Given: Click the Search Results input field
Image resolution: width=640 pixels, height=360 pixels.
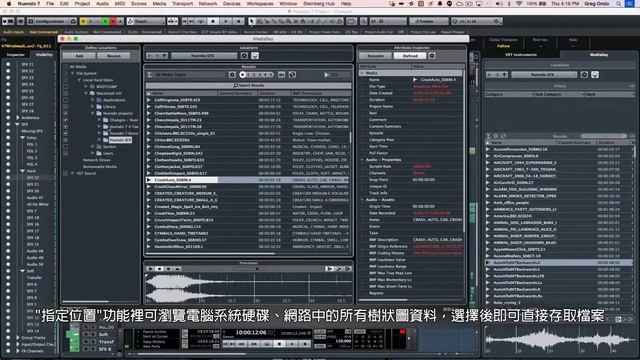Looking at the screenshot, I should (248, 85).
